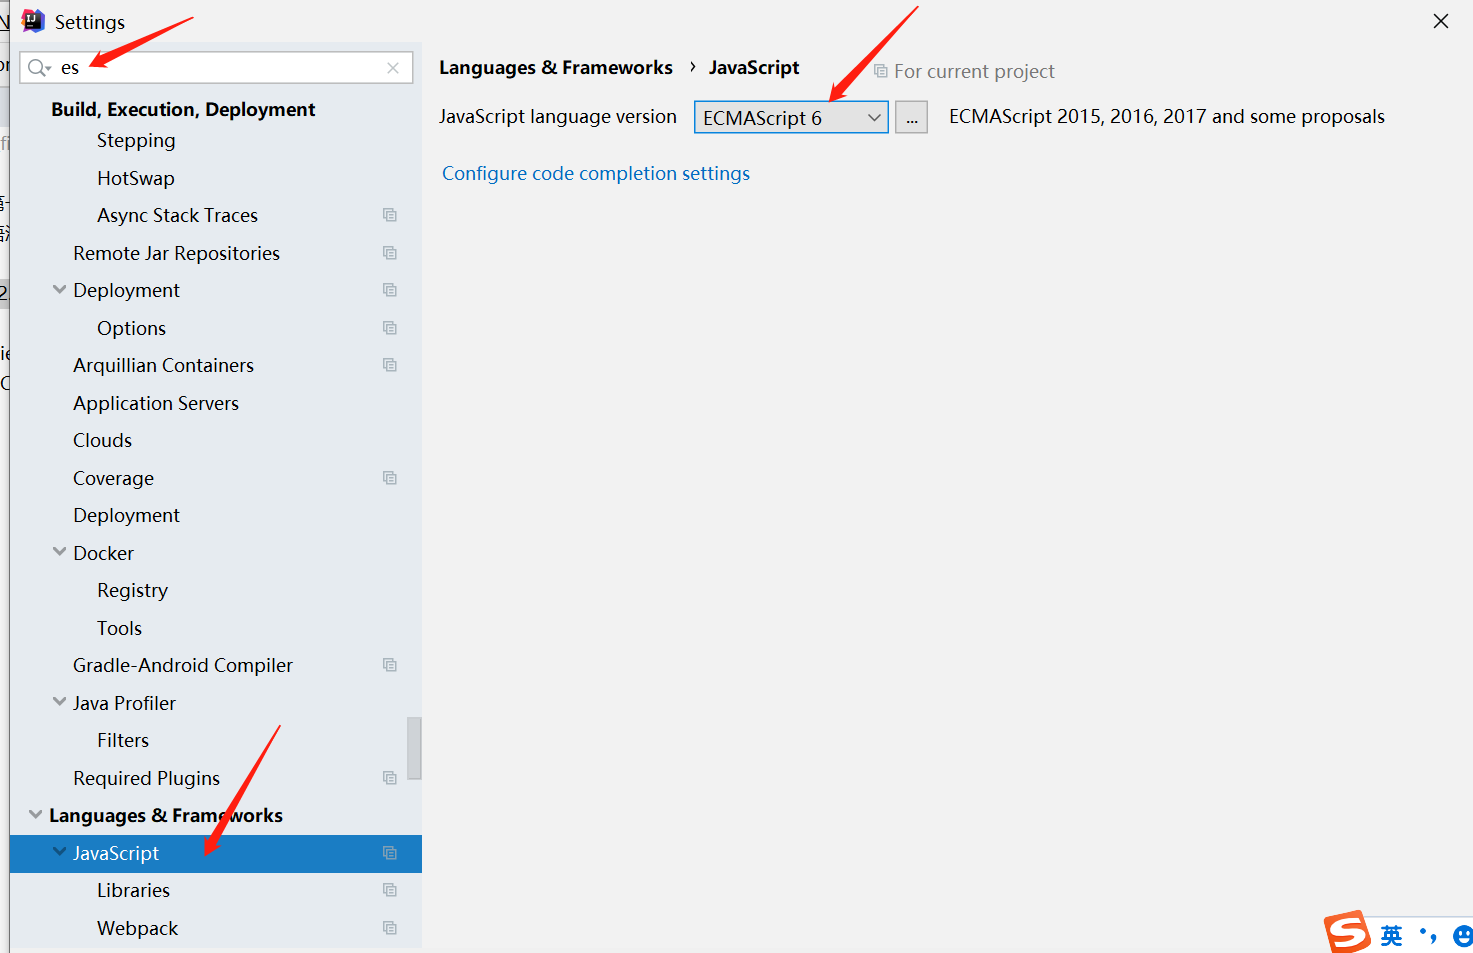The width and height of the screenshot is (1473, 953).
Task: Collapse Languages & Frameworks section
Action: [36, 815]
